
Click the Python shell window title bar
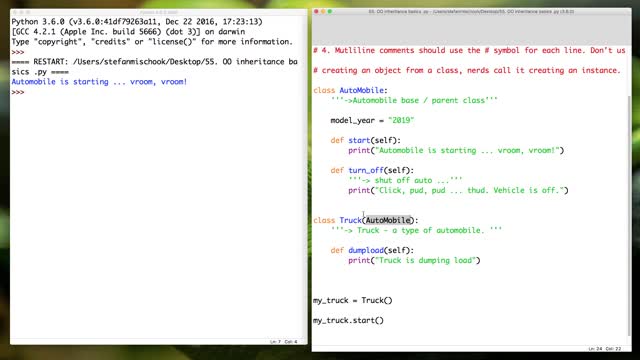158,12
